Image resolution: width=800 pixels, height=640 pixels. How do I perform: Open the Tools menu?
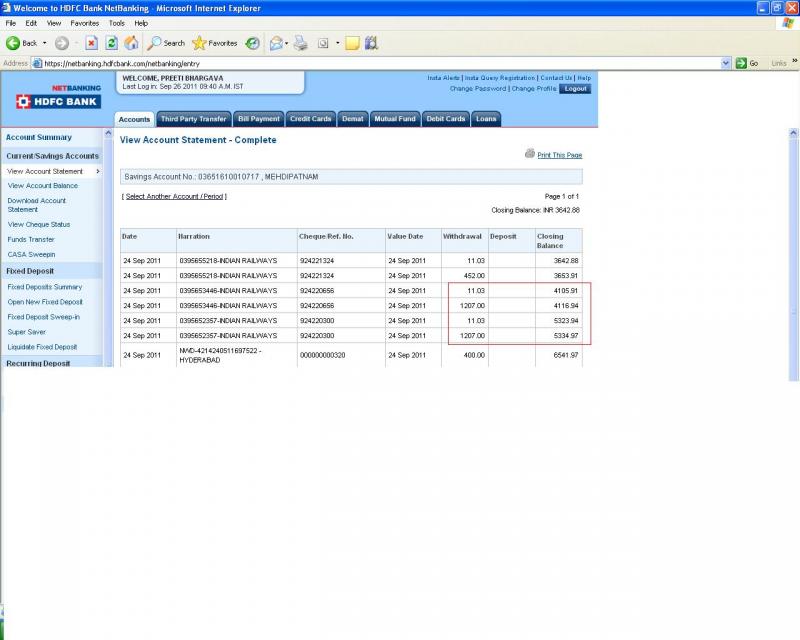coord(117,22)
